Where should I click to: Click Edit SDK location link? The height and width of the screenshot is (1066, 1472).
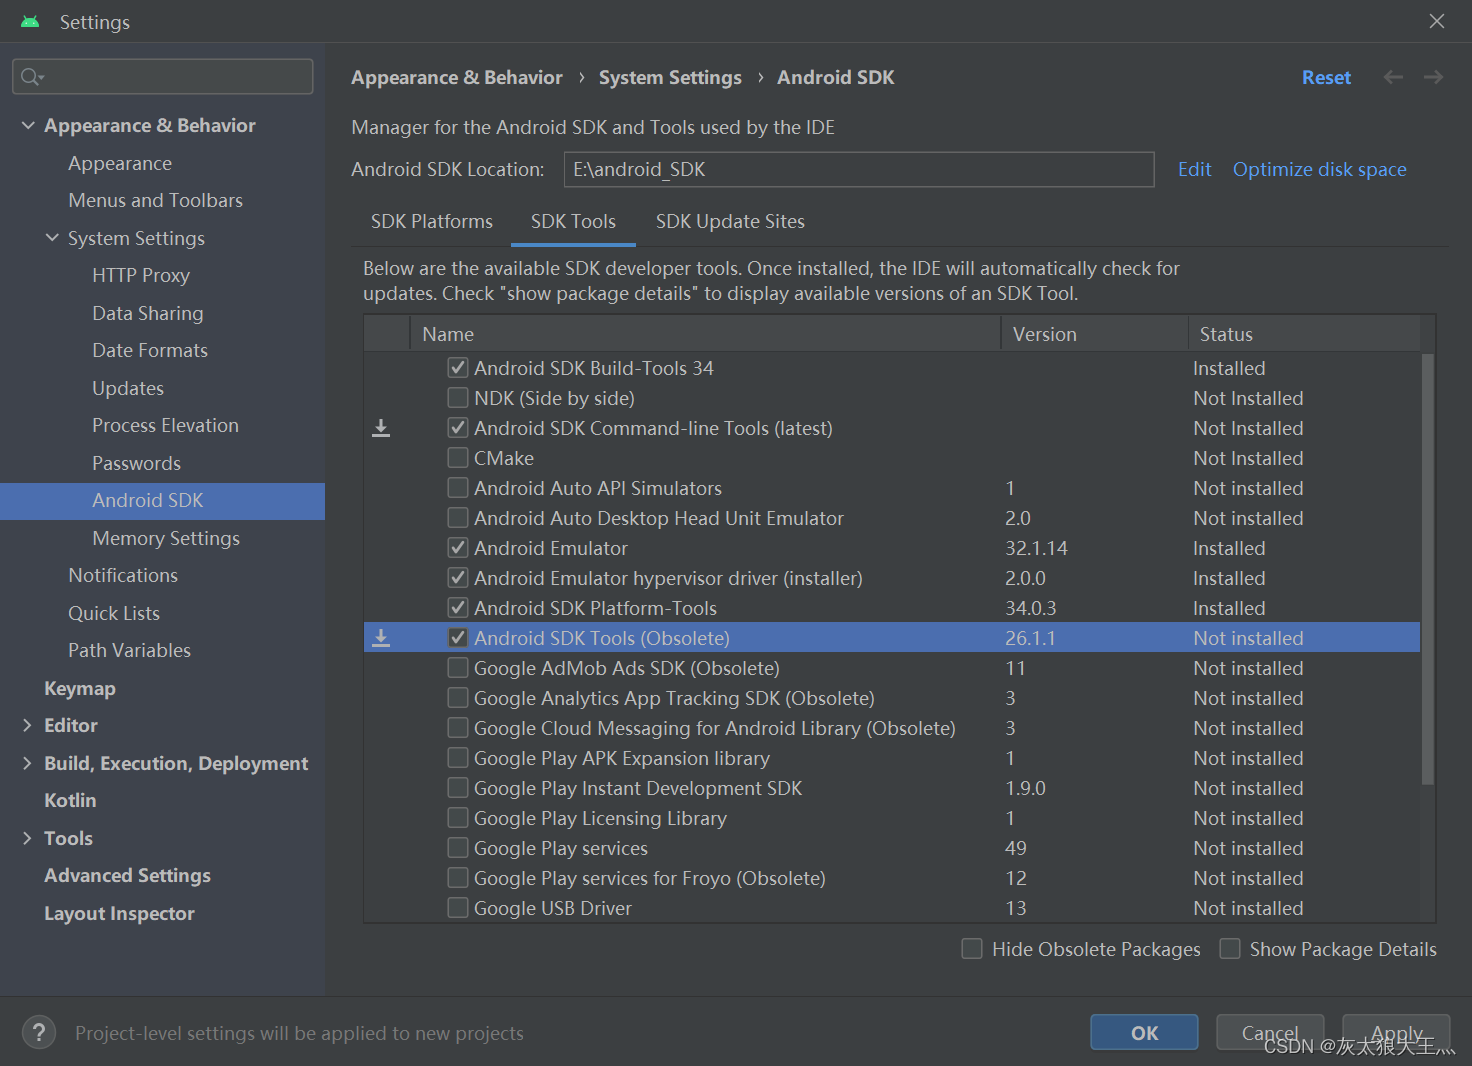click(1194, 169)
